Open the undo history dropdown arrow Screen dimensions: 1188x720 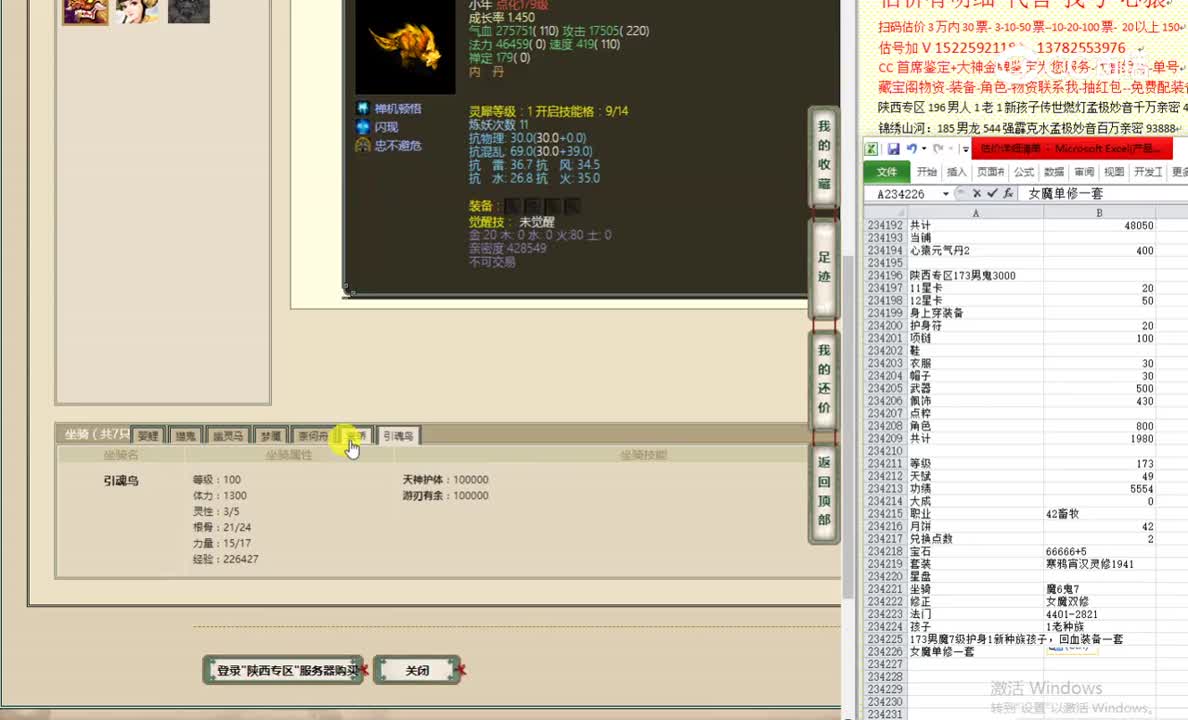point(924,149)
